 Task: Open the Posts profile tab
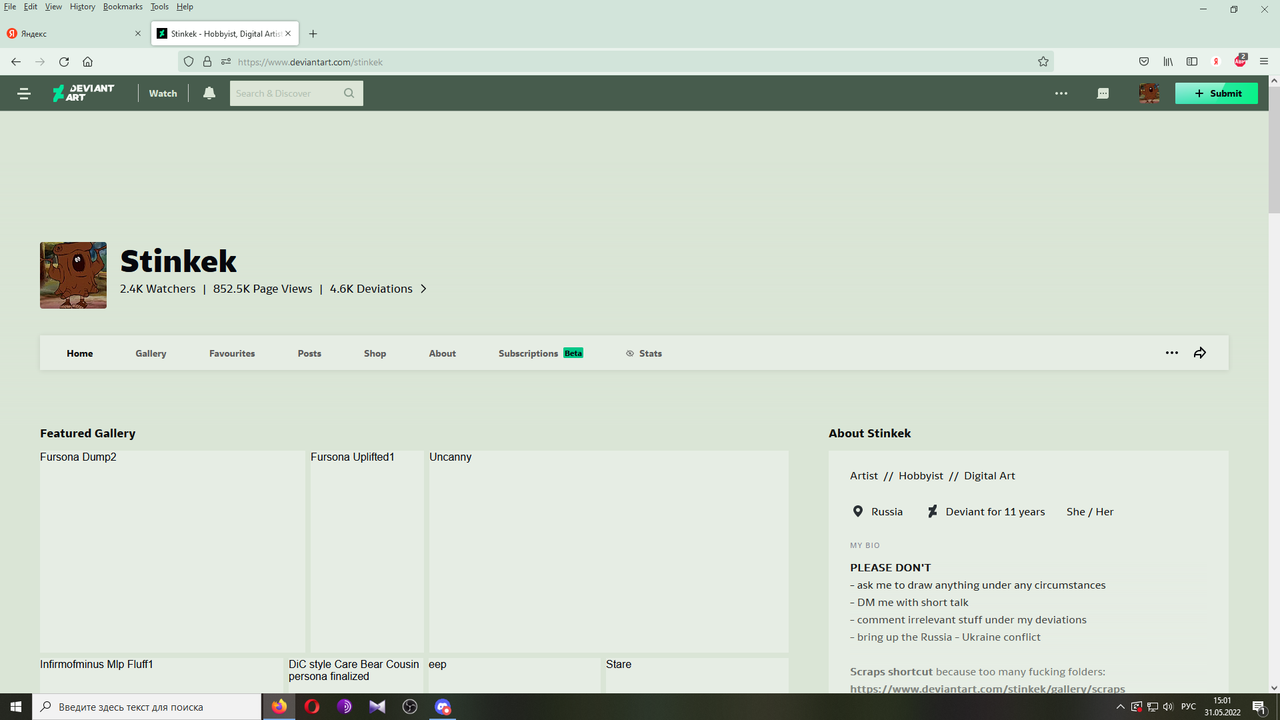[x=310, y=353]
